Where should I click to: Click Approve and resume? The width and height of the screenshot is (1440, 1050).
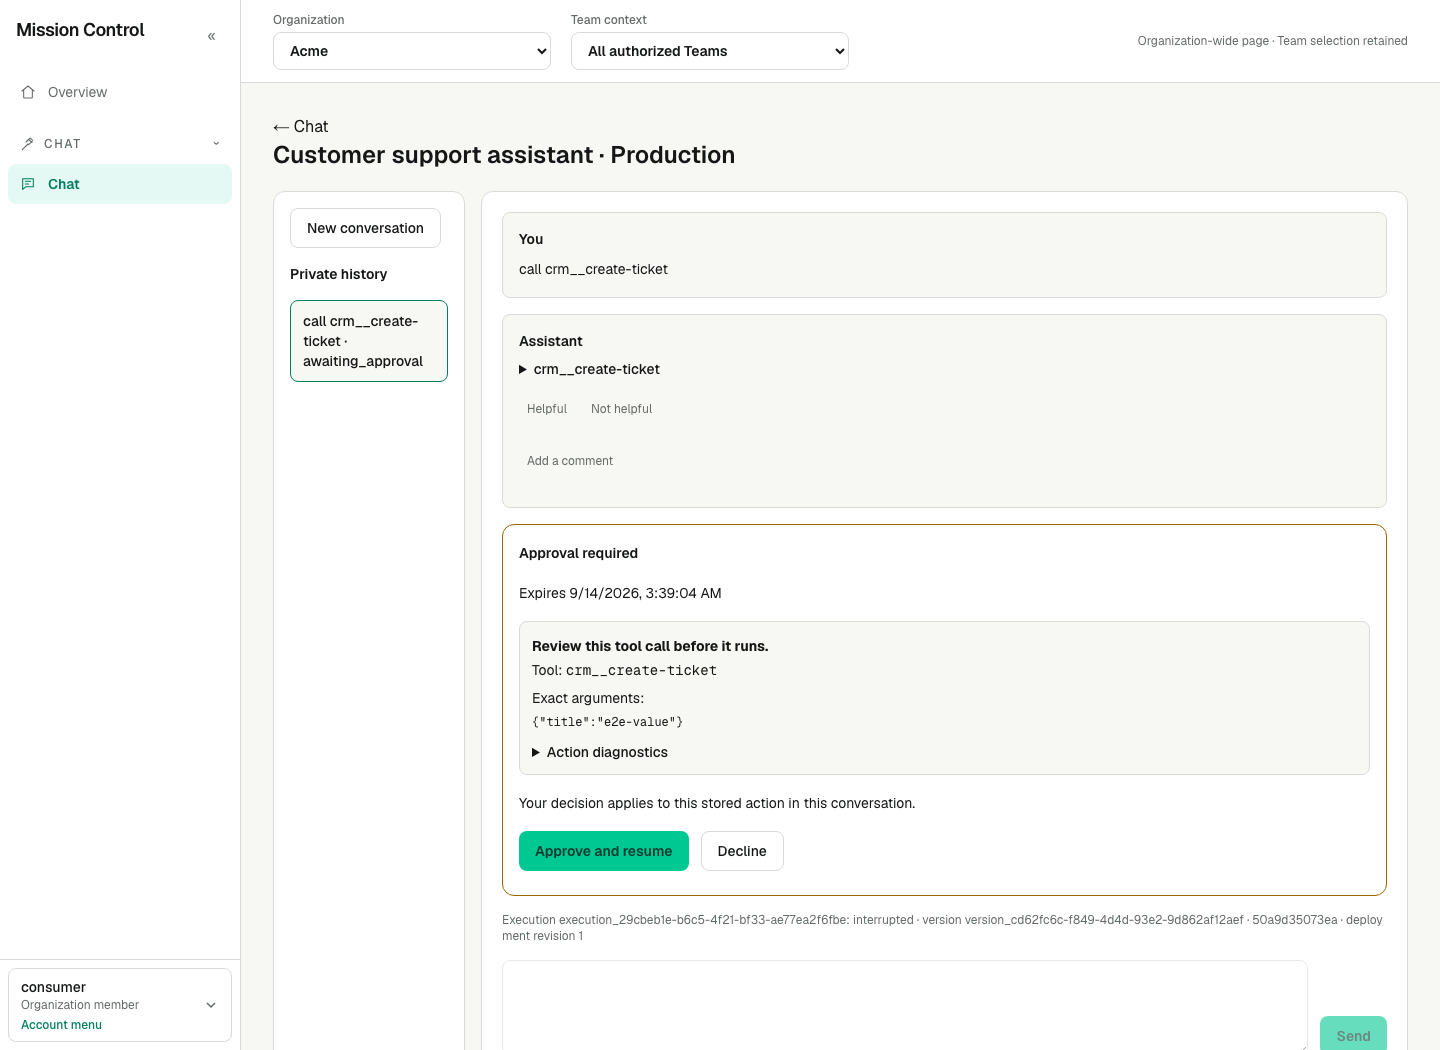coord(604,851)
